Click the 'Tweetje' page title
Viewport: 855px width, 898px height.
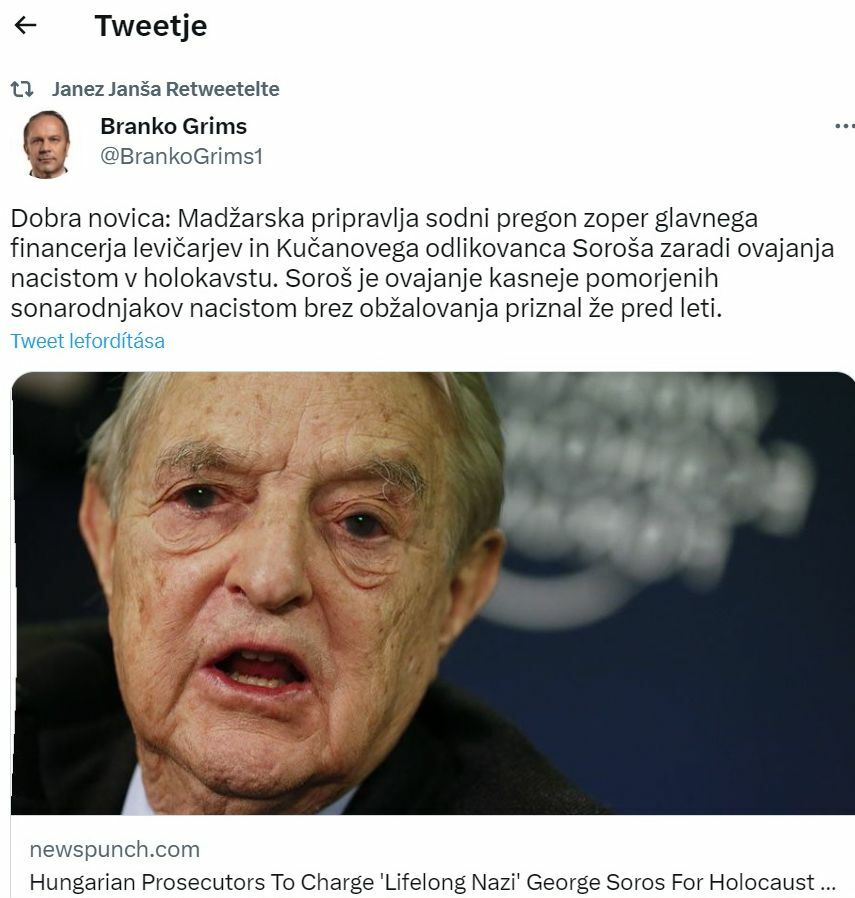point(151,26)
